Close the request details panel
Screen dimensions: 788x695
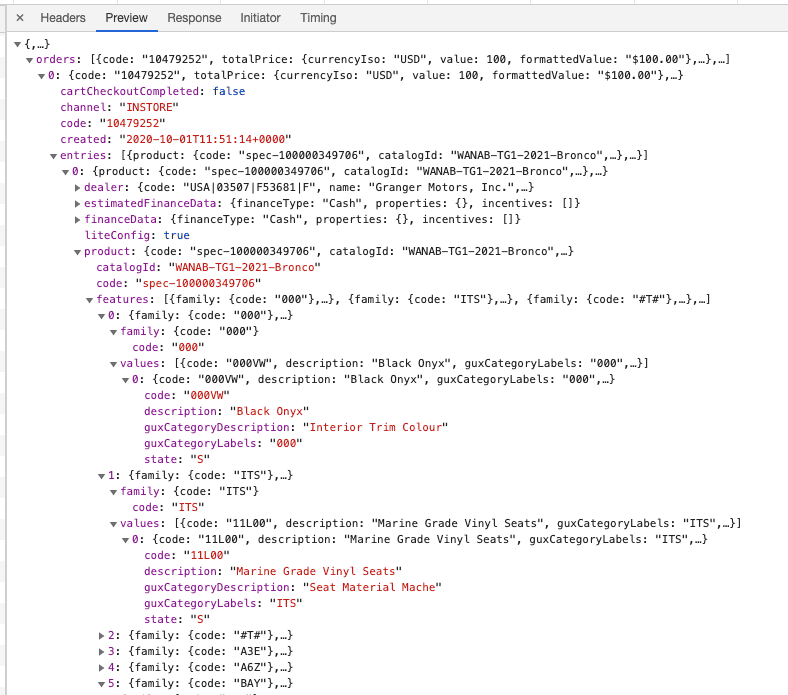point(20,18)
